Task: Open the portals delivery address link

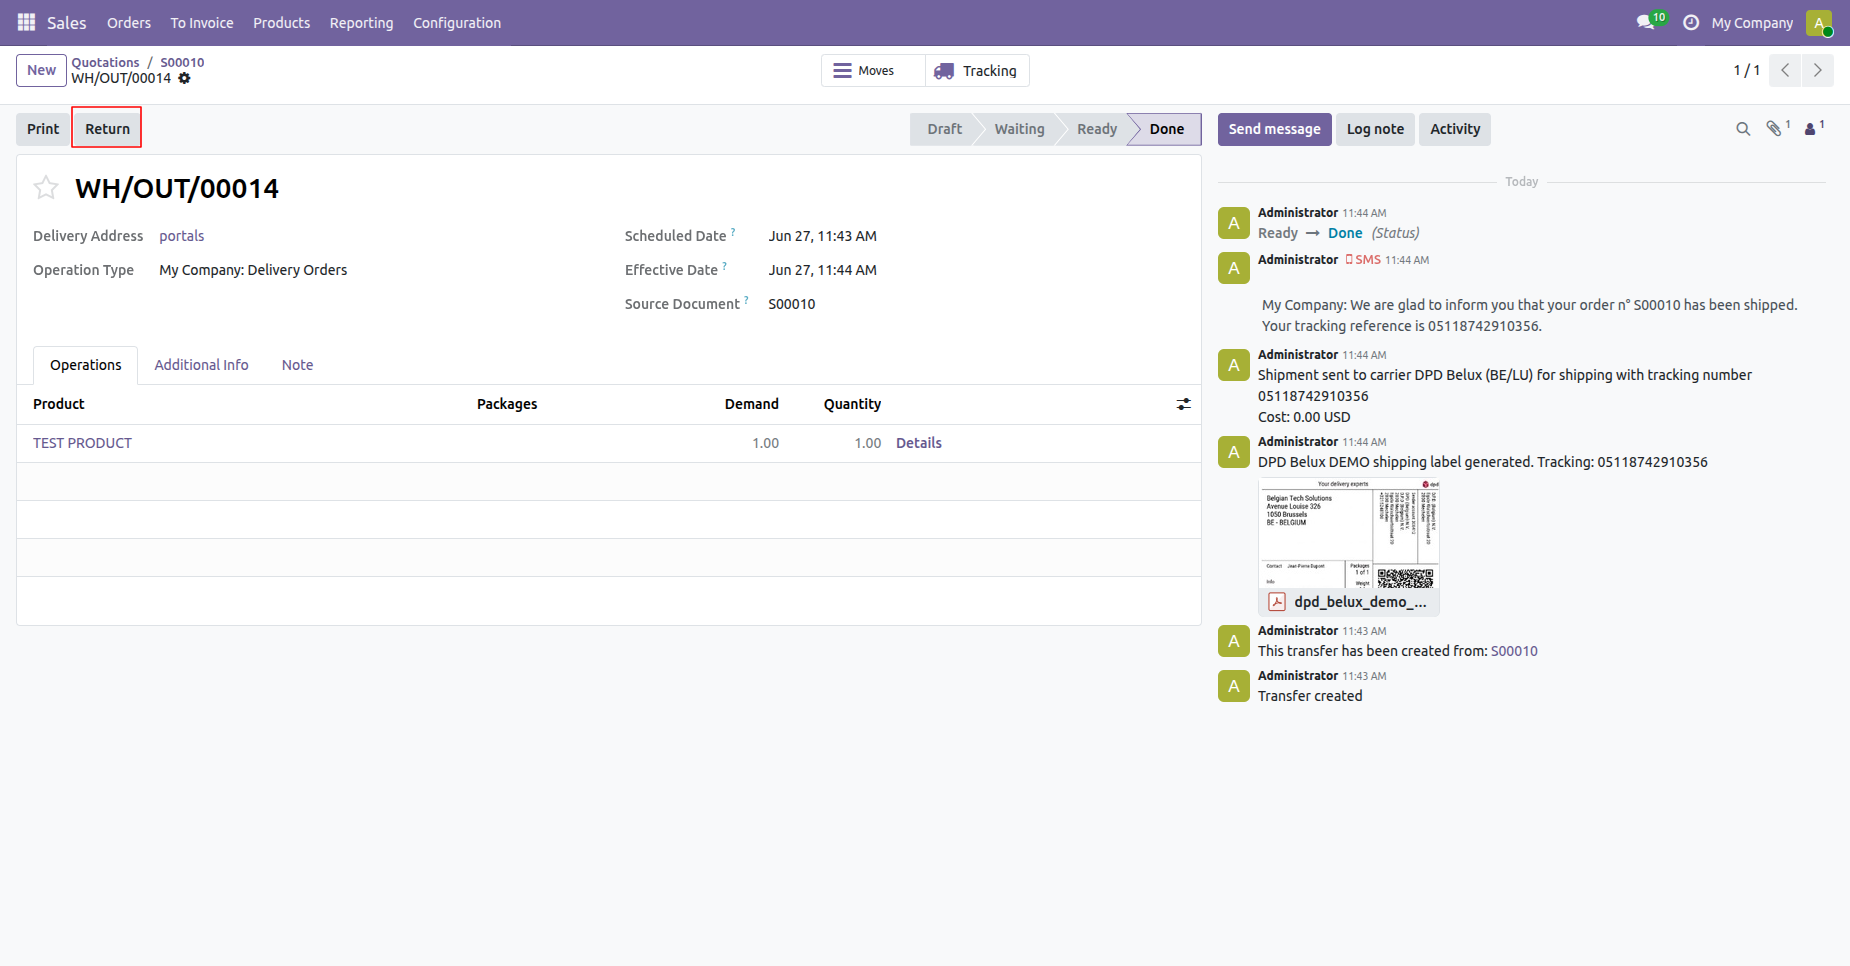Action: [x=182, y=236]
